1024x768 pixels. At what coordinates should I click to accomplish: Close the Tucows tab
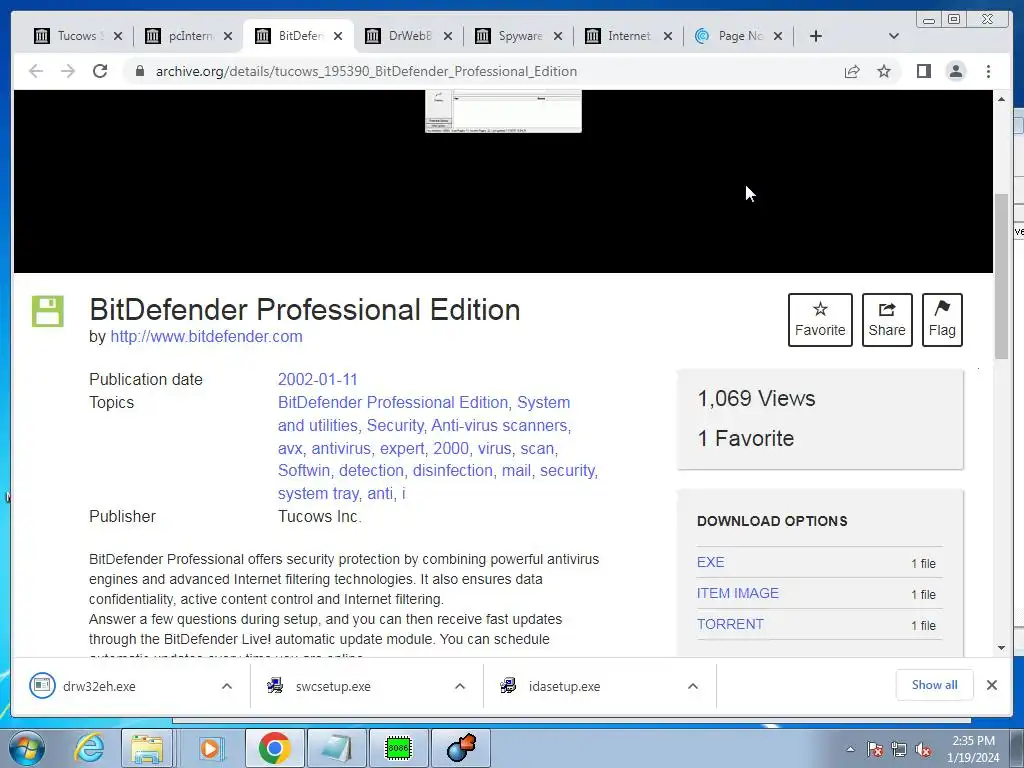118,36
